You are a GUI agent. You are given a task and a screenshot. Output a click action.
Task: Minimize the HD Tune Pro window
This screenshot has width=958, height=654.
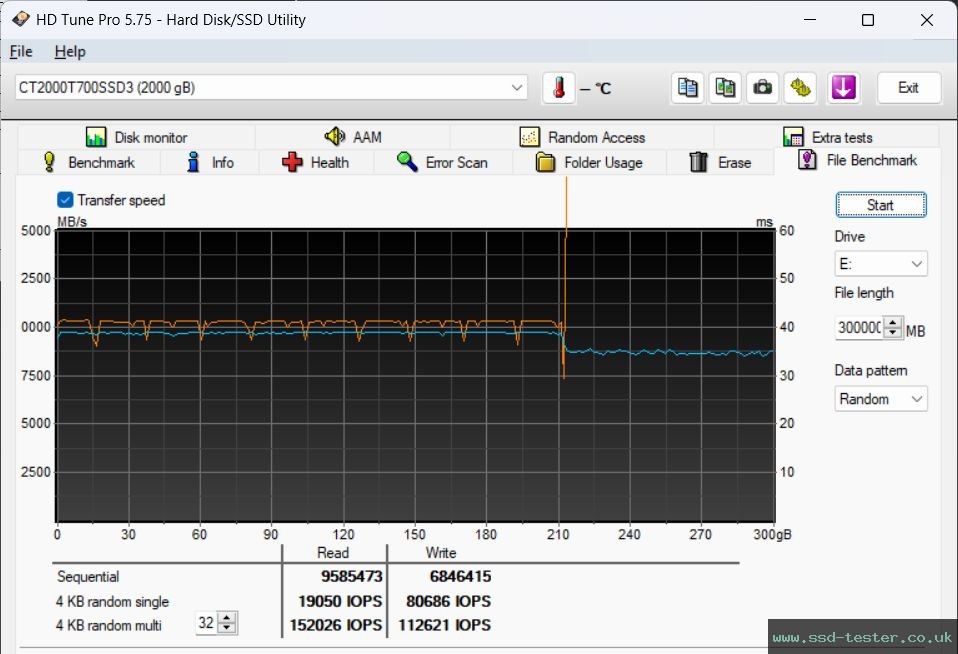[810, 20]
